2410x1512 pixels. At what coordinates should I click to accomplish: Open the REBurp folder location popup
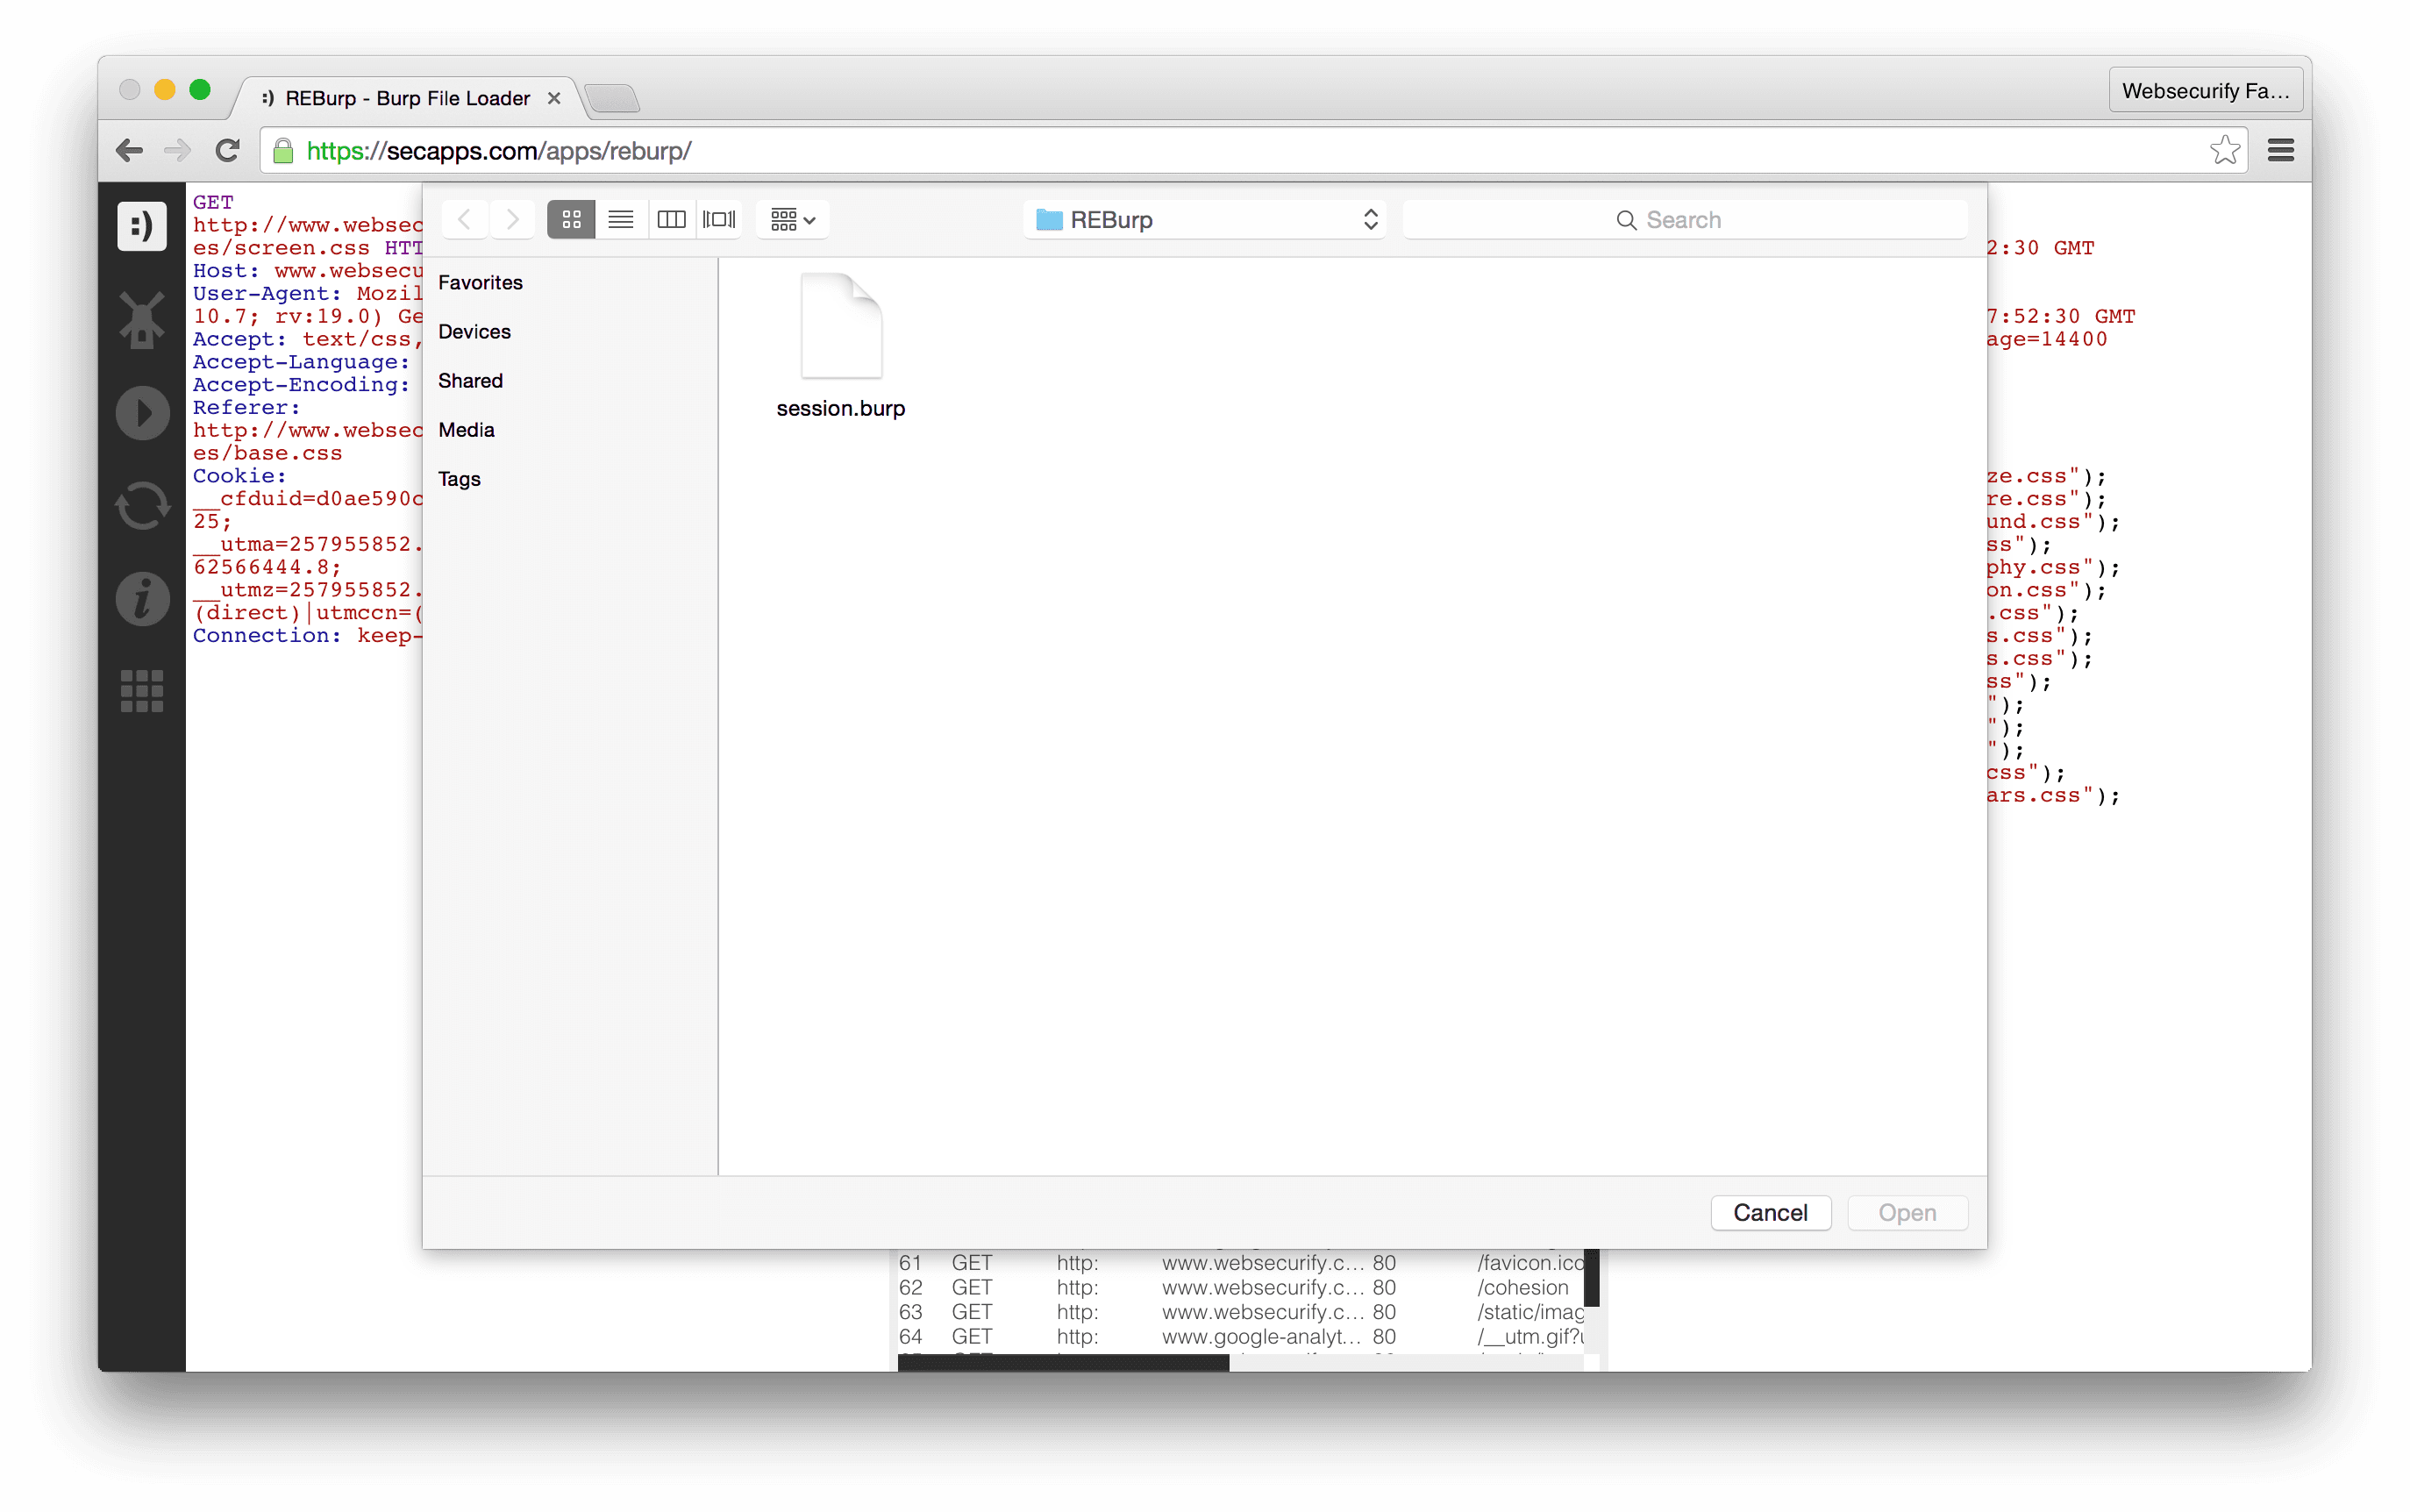pyautogui.click(x=1204, y=219)
